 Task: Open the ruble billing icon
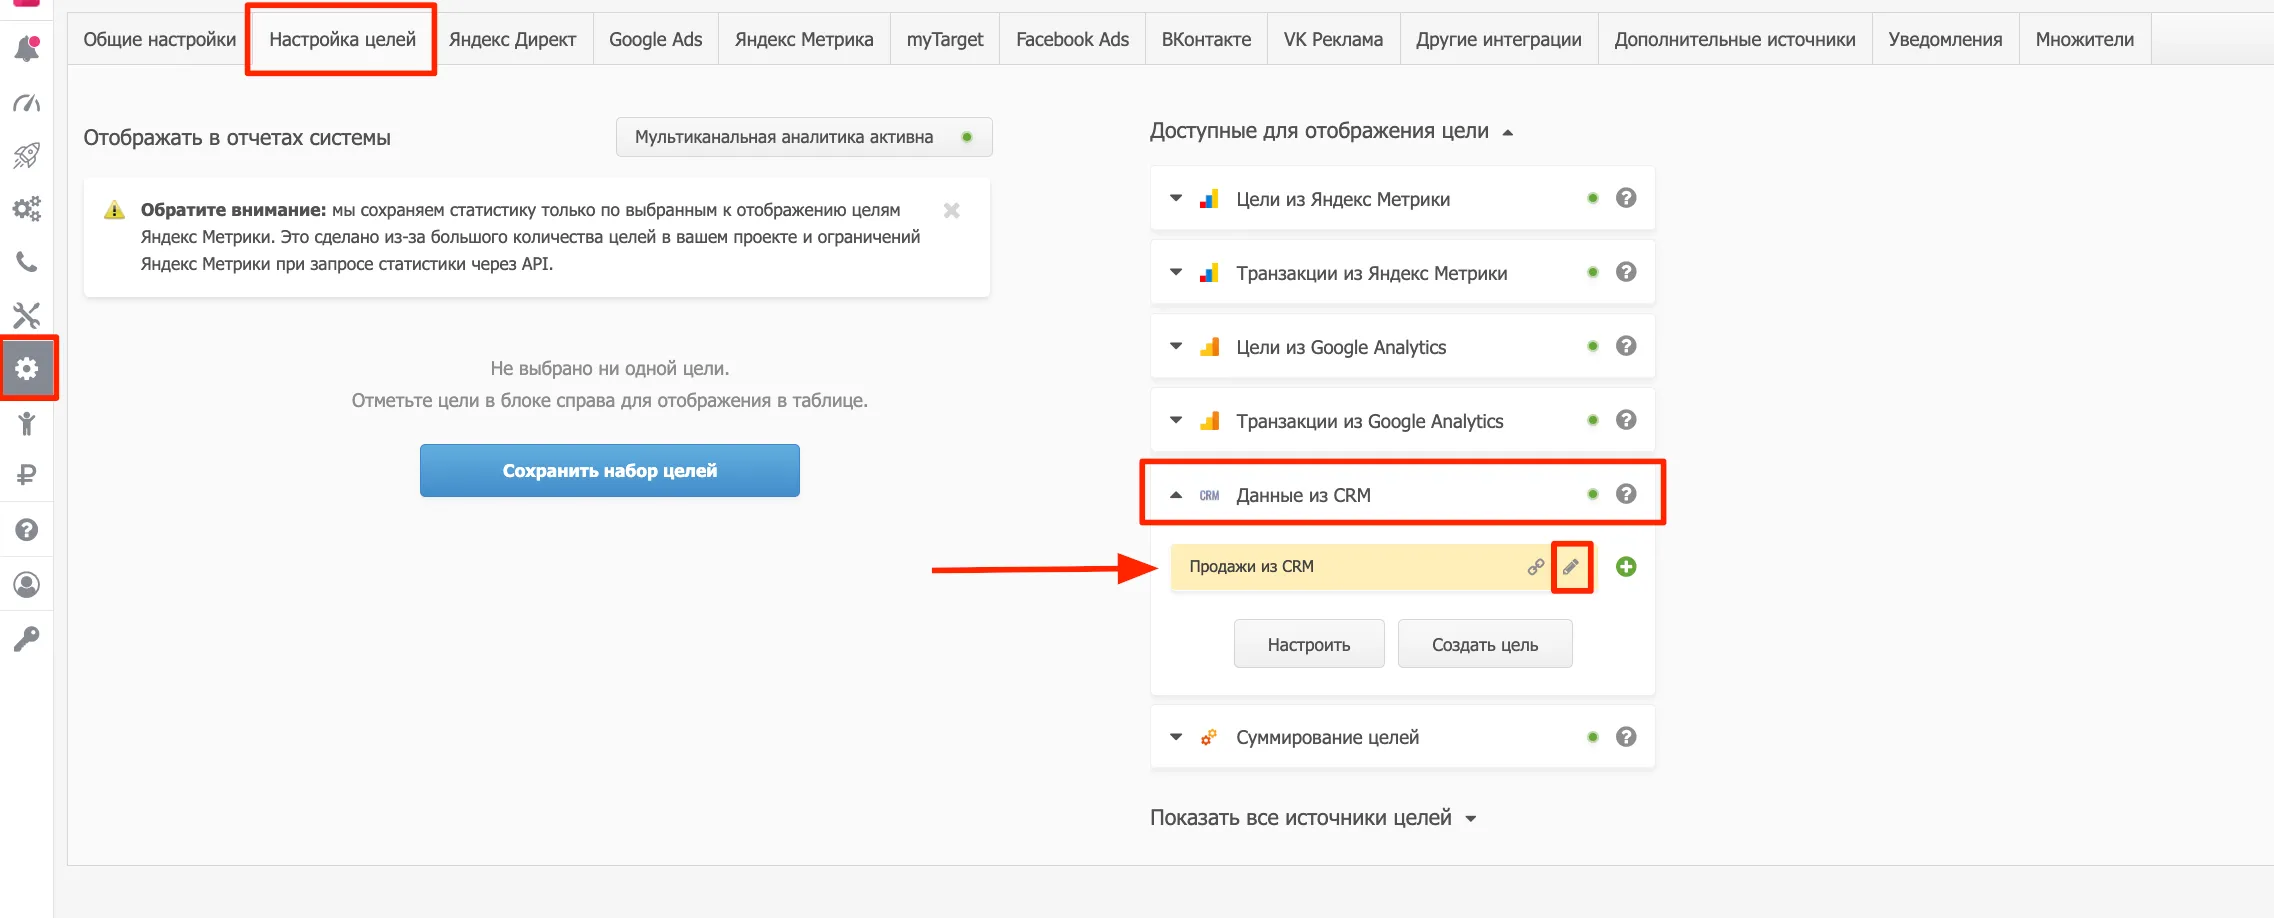click(x=27, y=475)
